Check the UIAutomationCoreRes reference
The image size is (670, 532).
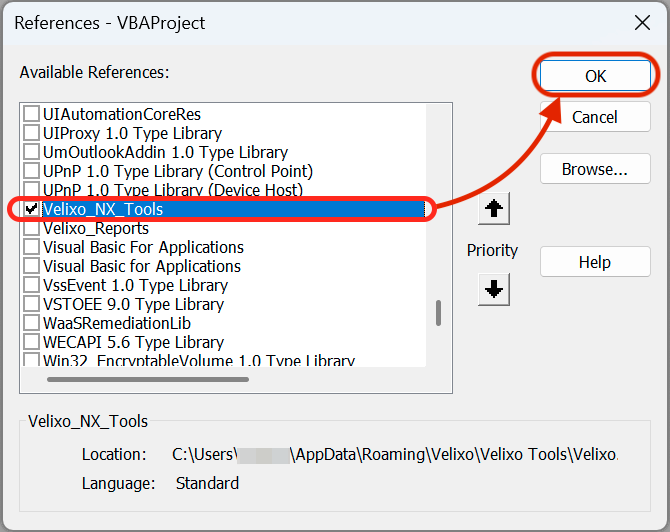[32, 114]
